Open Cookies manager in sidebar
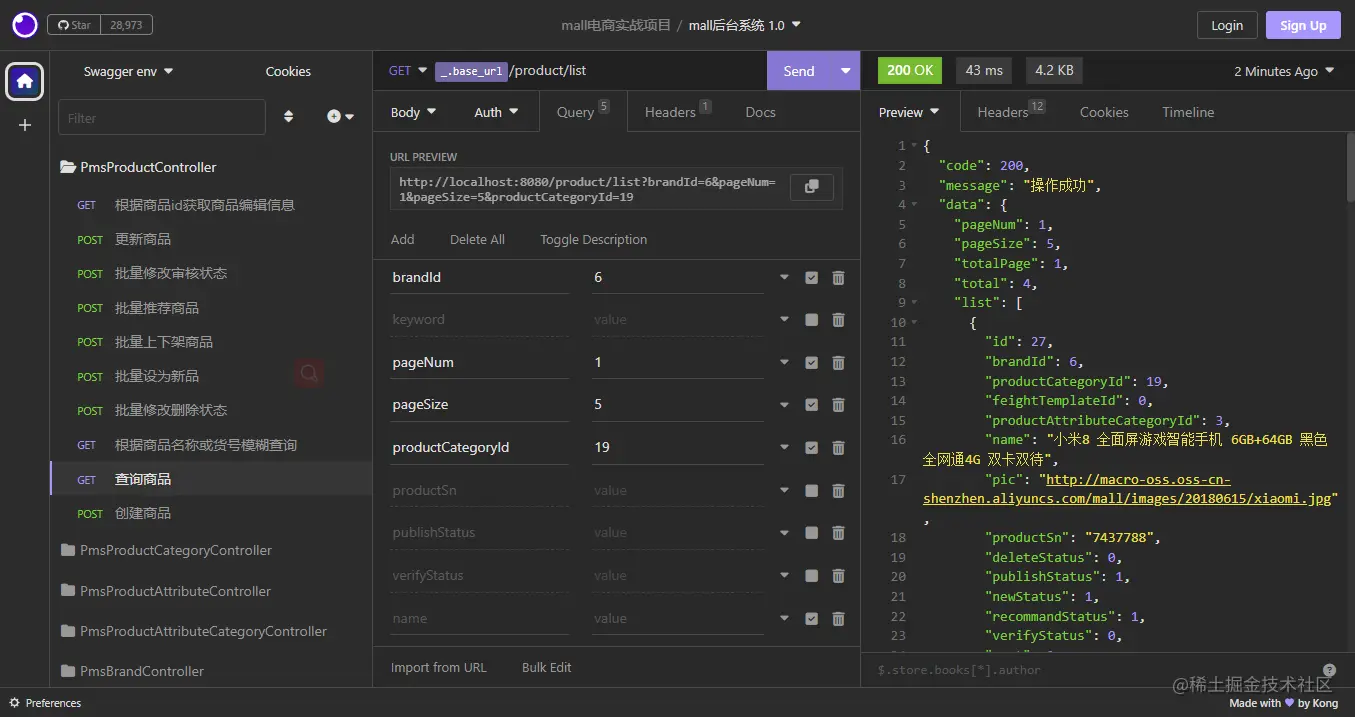The width and height of the screenshot is (1355, 717). pos(288,71)
